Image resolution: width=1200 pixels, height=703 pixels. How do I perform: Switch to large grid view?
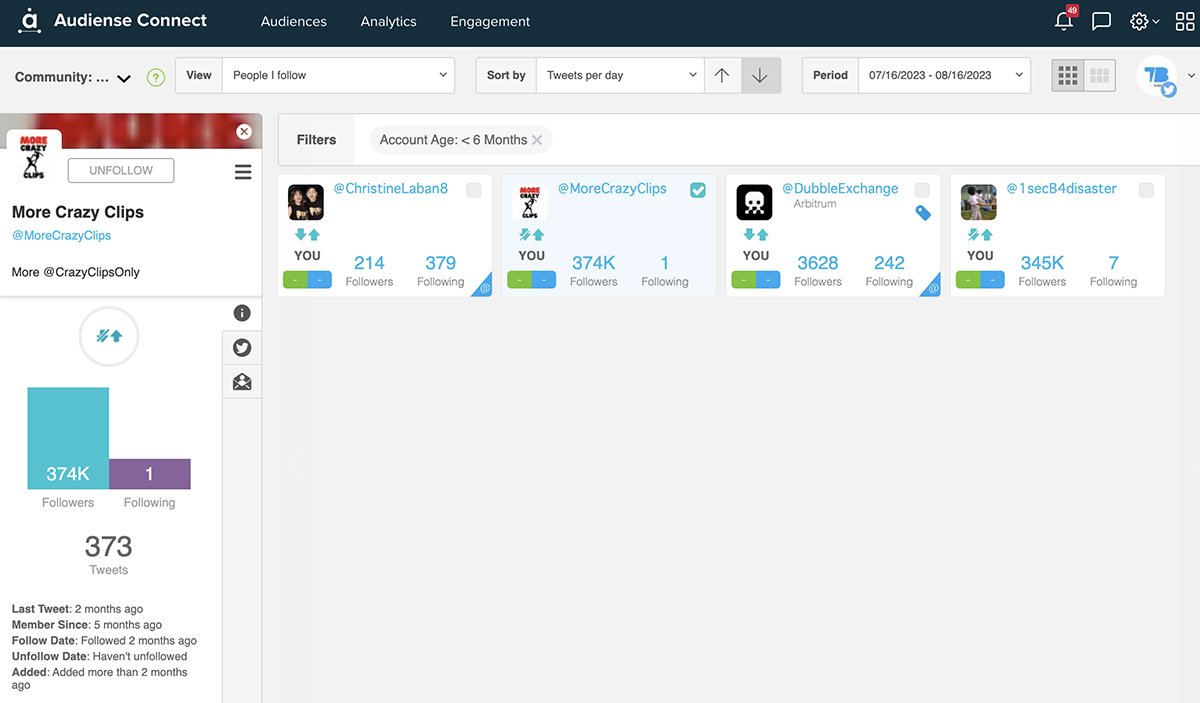click(1100, 75)
